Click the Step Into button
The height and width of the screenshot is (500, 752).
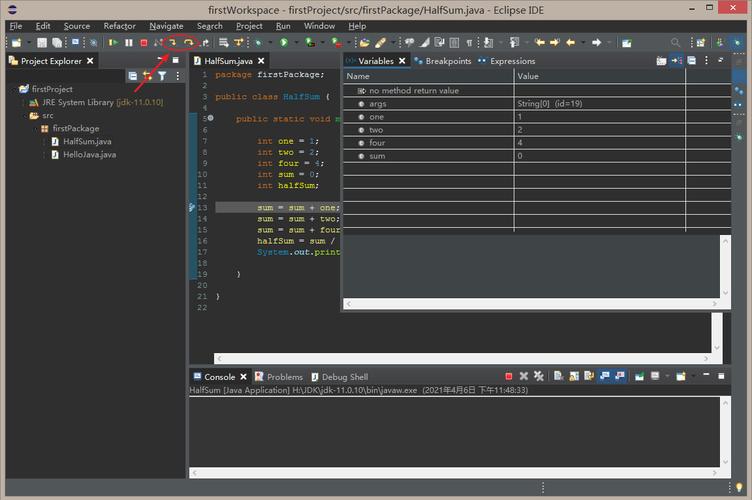172,43
